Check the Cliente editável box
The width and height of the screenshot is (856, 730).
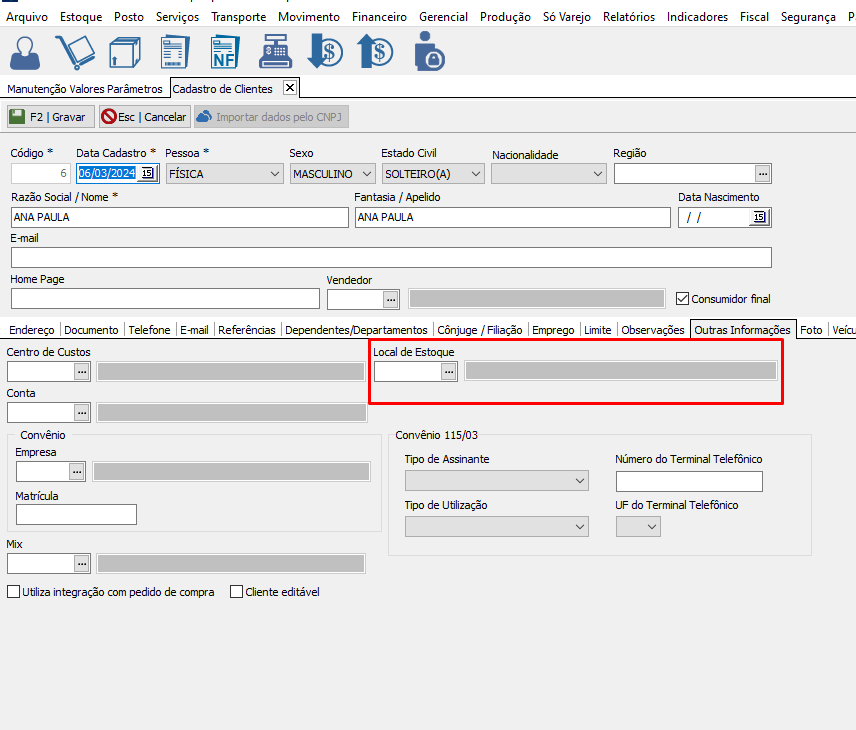coord(237,592)
